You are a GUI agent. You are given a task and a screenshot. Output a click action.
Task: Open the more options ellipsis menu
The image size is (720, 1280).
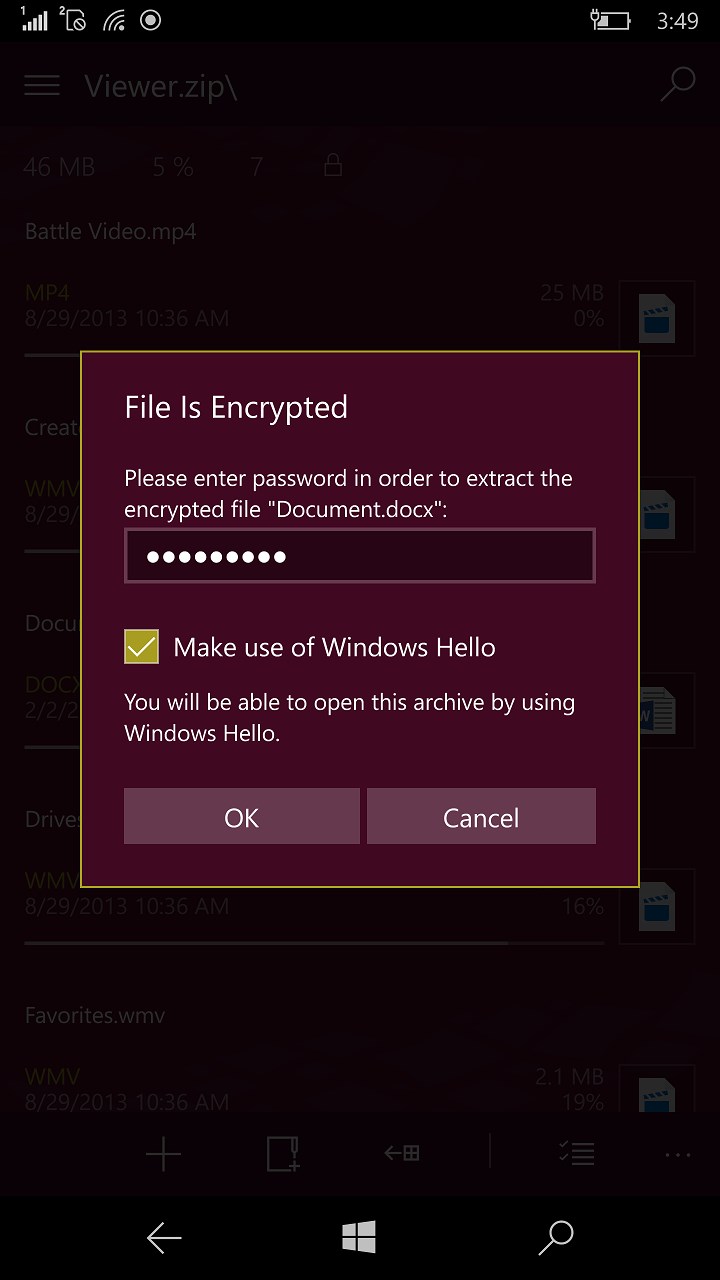point(677,1154)
